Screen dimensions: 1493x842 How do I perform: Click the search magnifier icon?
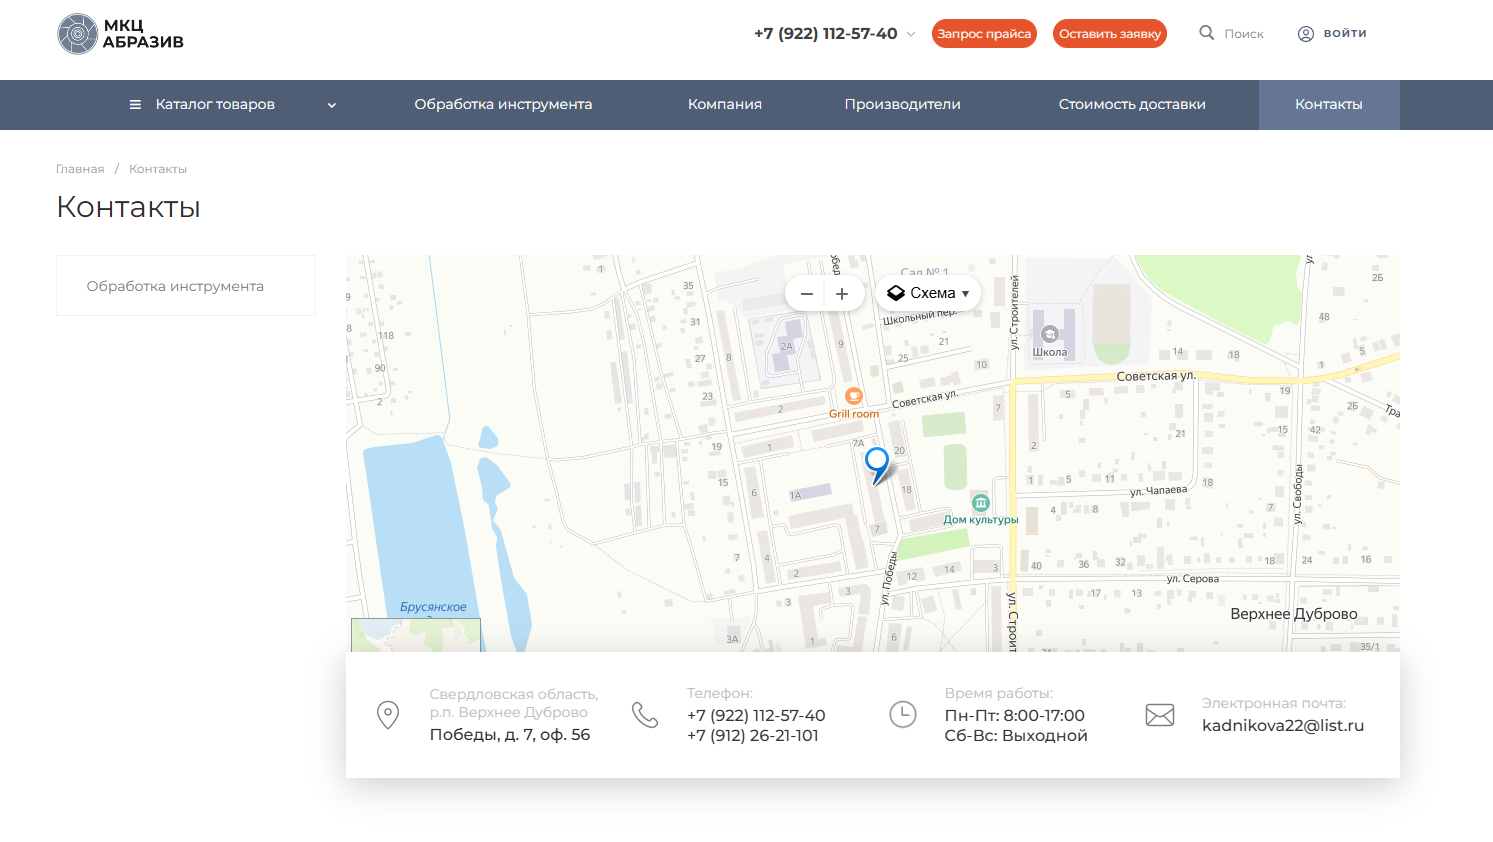point(1207,33)
